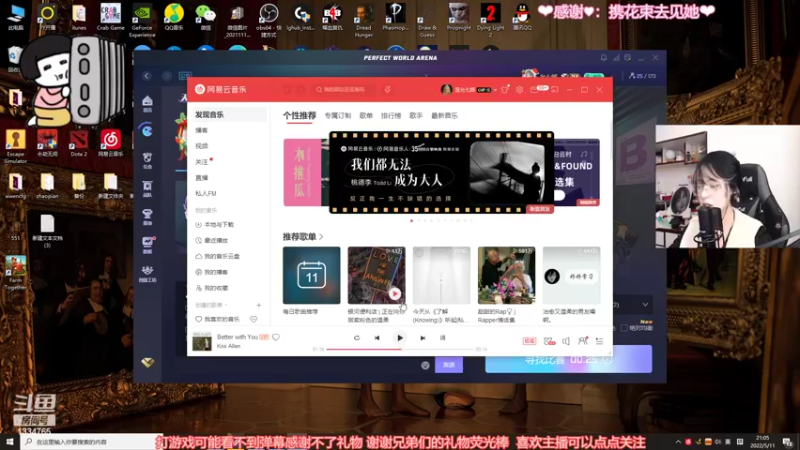
Task: Start heartbeat mode icon beside 我喜欢的音乐
Action: 254,319
